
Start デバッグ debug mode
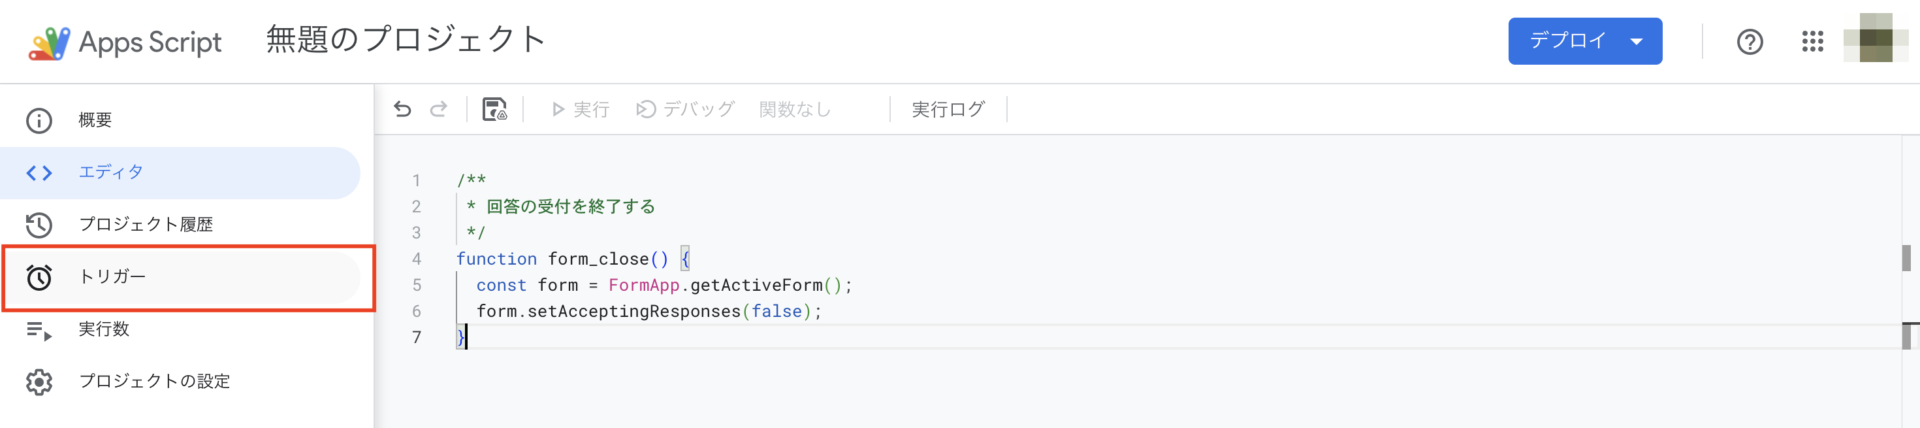point(685,109)
